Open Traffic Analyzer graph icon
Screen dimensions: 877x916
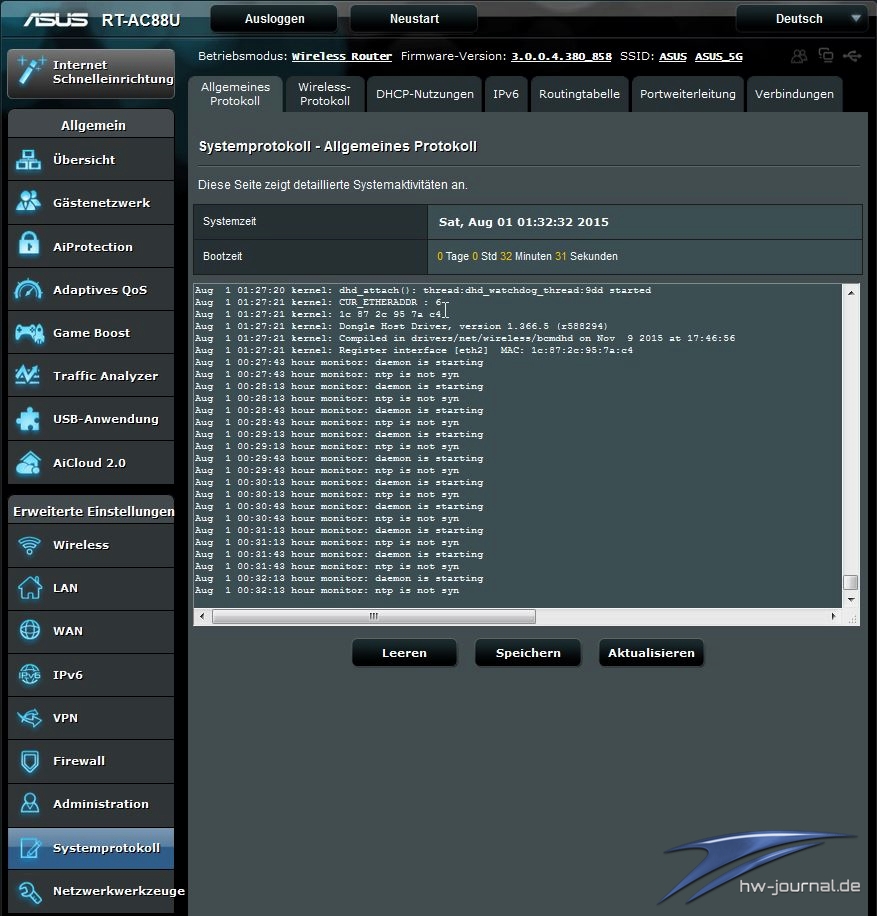click(x=28, y=375)
